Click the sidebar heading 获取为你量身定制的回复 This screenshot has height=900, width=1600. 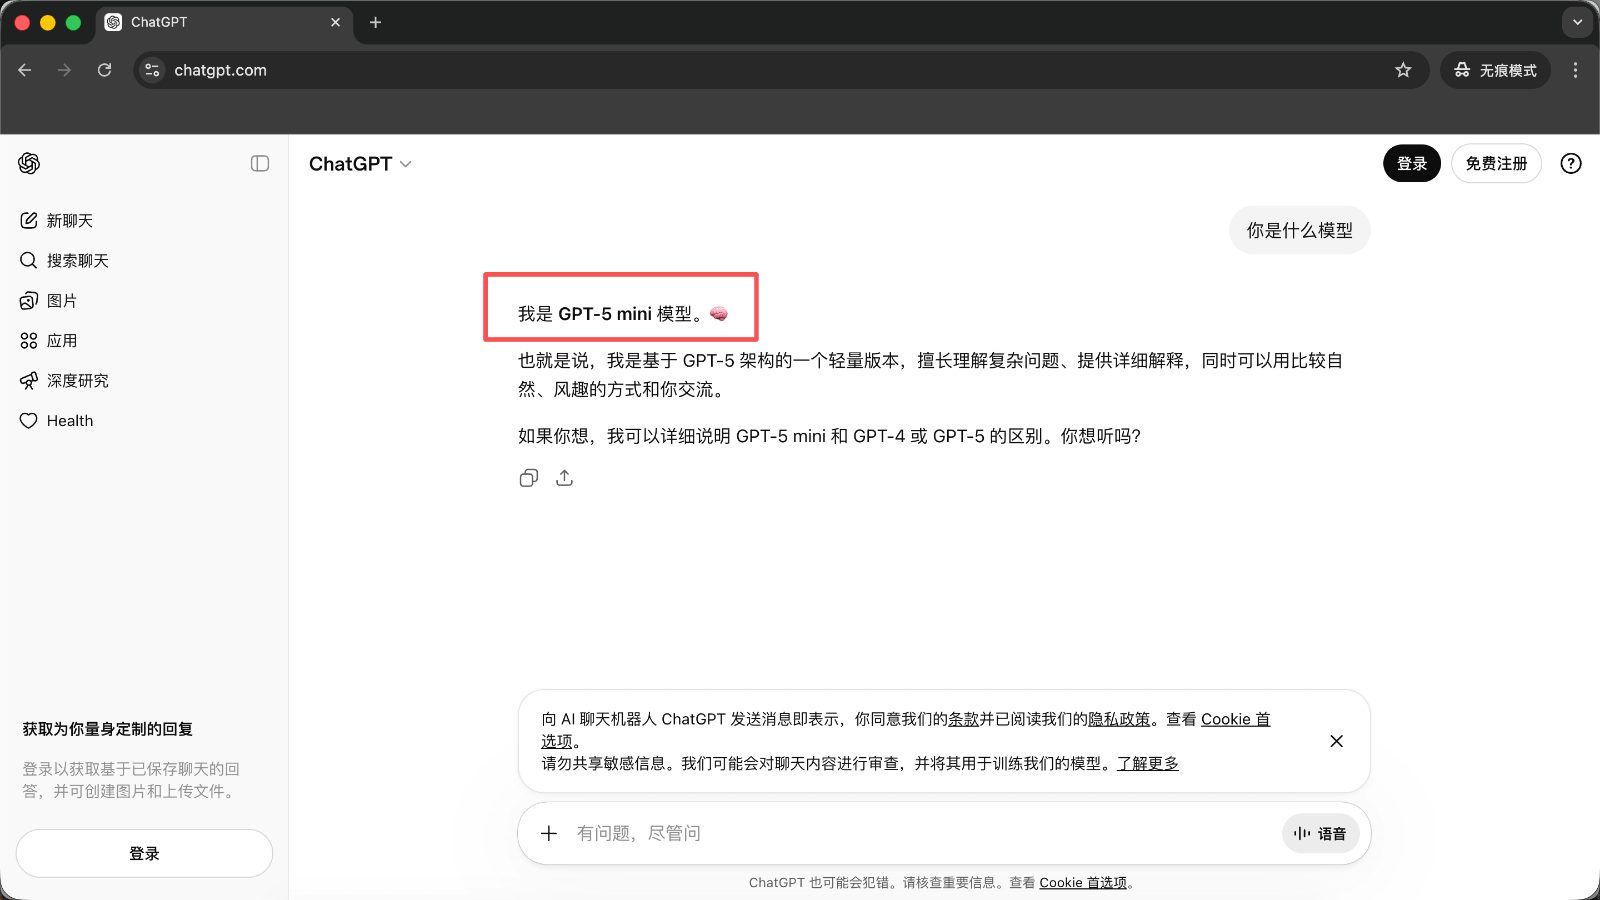[x=108, y=729]
